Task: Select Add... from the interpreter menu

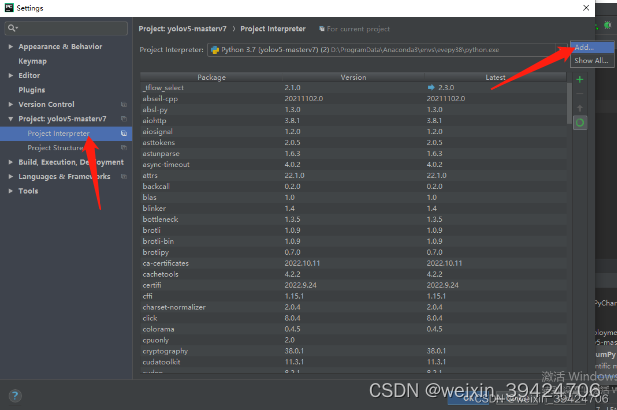Action: click(x=592, y=47)
